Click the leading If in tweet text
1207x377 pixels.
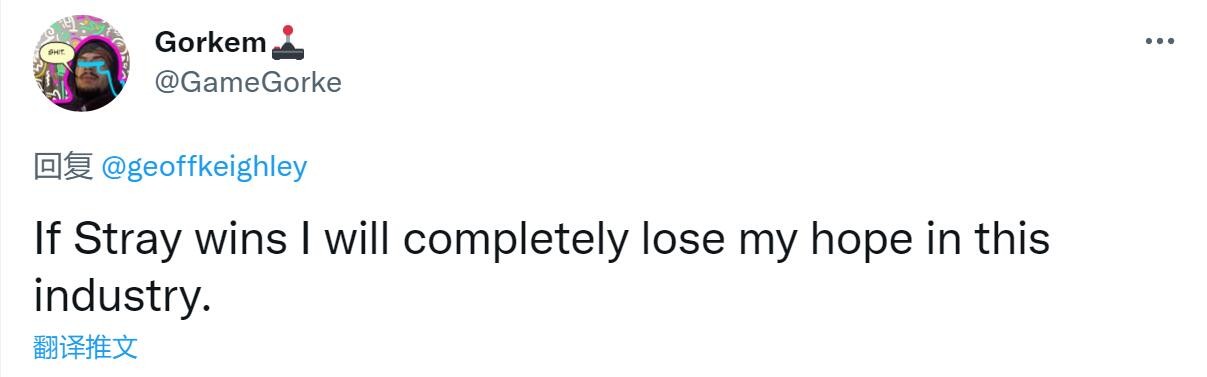[x=48, y=241]
